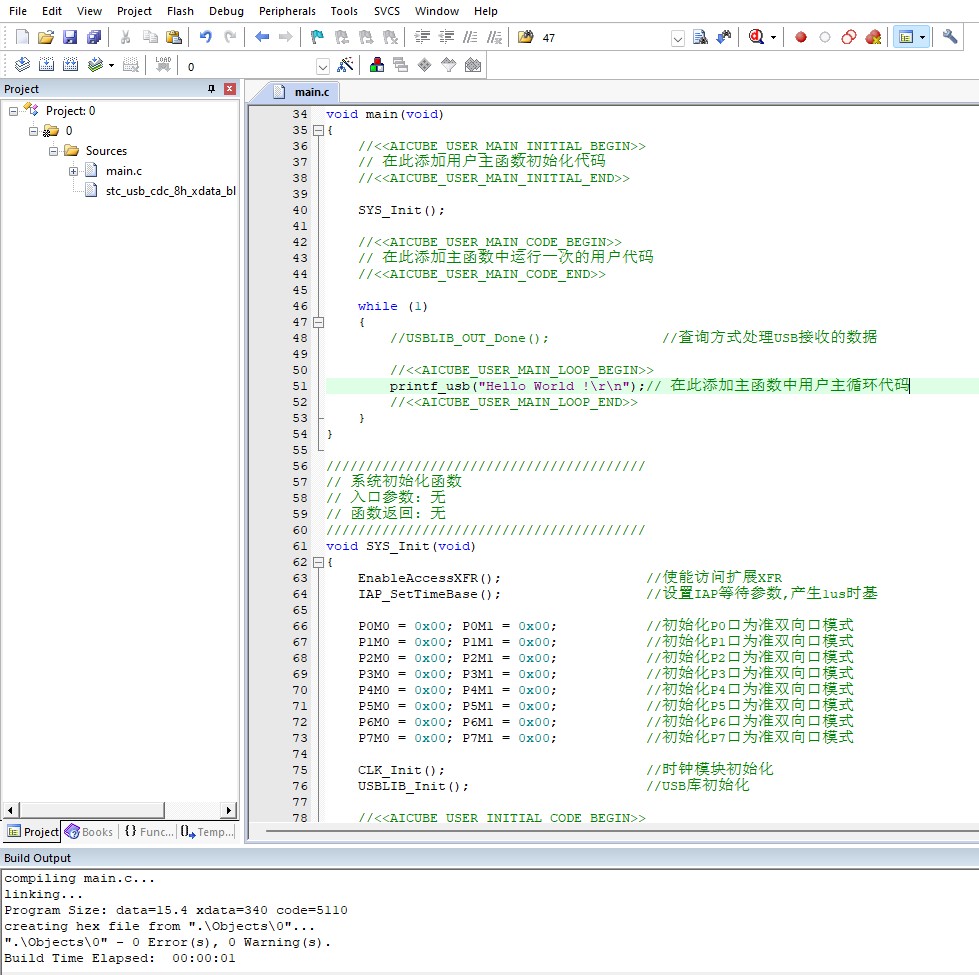Click the Save All icon

(x=94, y=37)
